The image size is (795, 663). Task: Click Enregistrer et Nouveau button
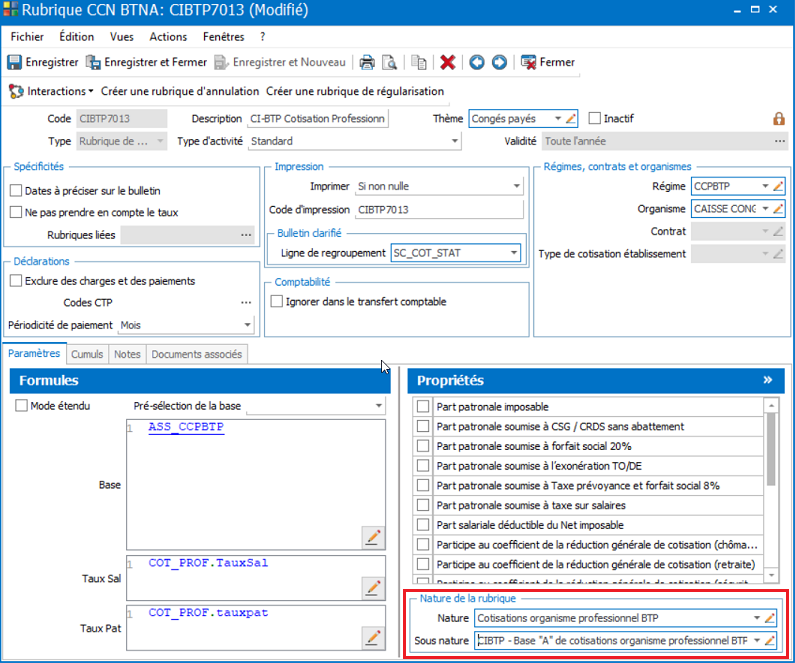[280, 62]
